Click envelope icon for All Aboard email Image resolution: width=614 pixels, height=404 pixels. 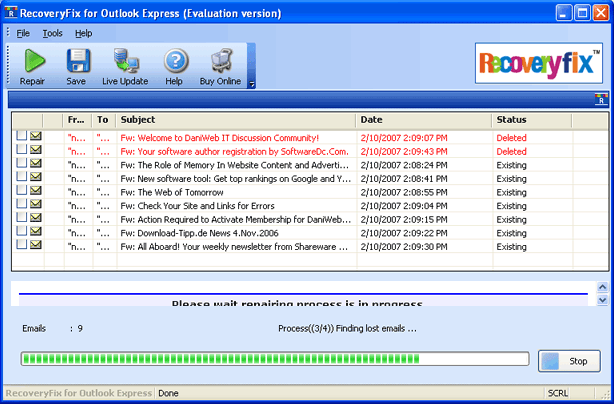tap(36, 245)
